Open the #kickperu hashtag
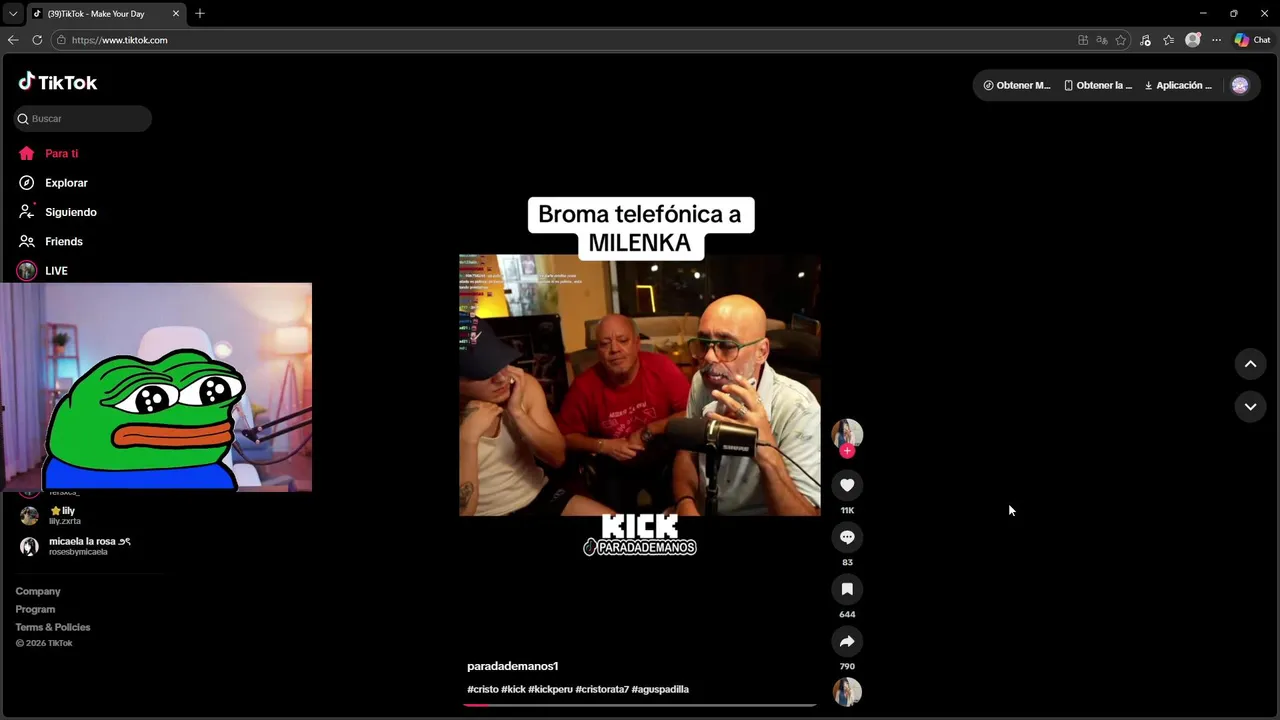Screen dimensions: 1280x720 (550, 689)
